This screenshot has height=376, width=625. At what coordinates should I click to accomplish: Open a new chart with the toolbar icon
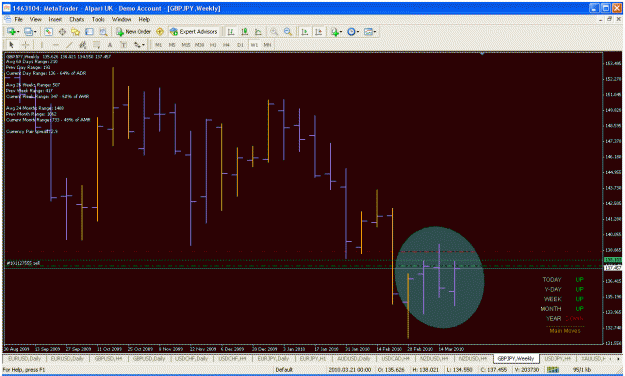pyautogui.click(x=11, y=31)
